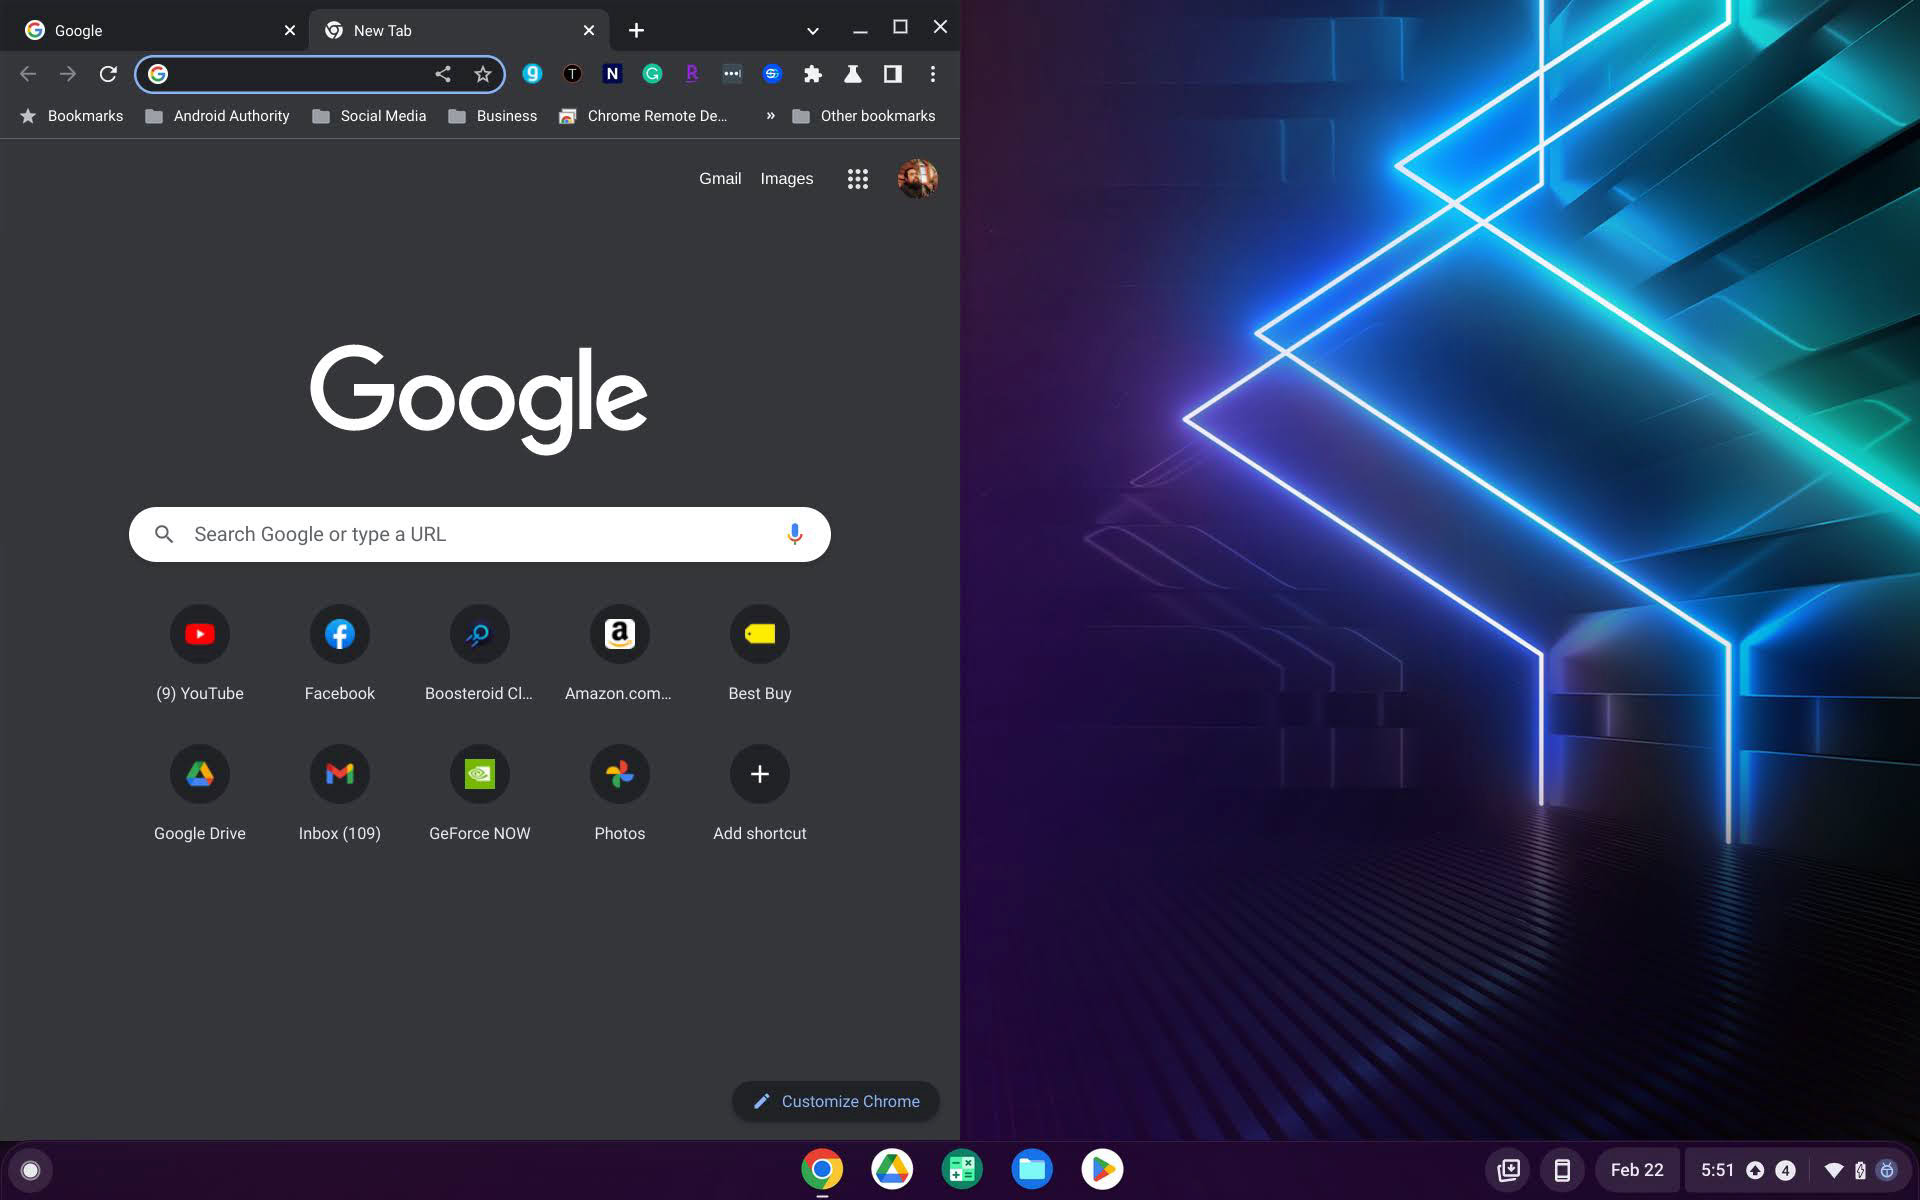Image resolution: width=1920 pixels, height=1200 pixels.
Task: Open the Chrome Labs flask icon
Action: tap(852, 74)
